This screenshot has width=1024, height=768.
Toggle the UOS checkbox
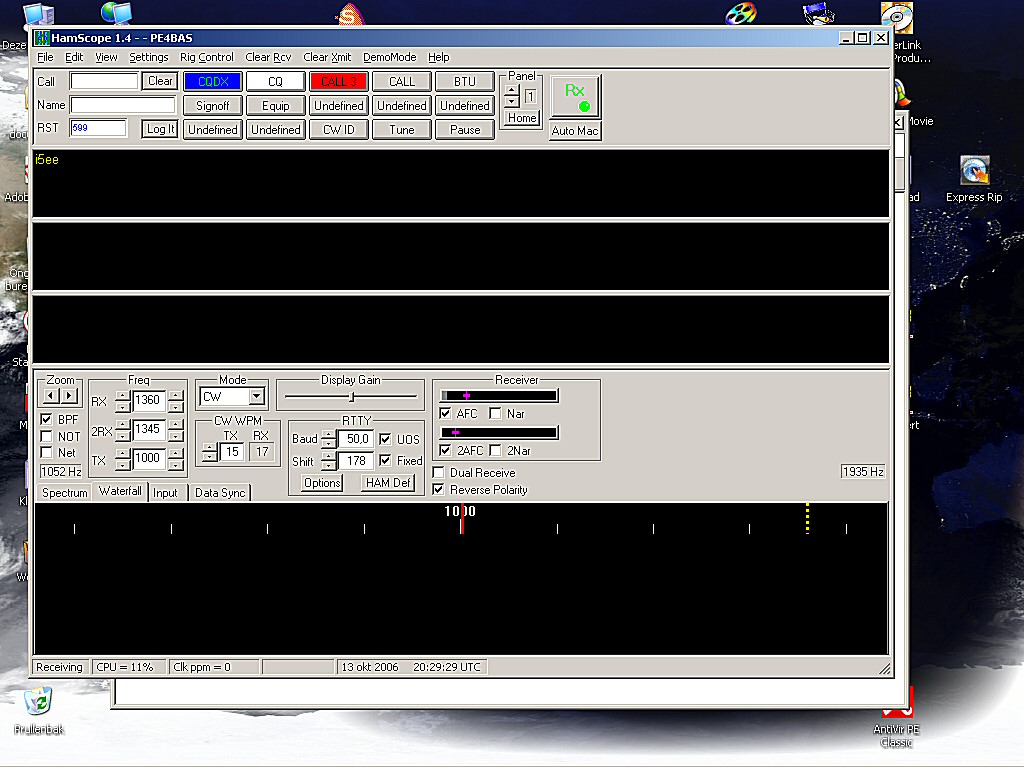385,439
